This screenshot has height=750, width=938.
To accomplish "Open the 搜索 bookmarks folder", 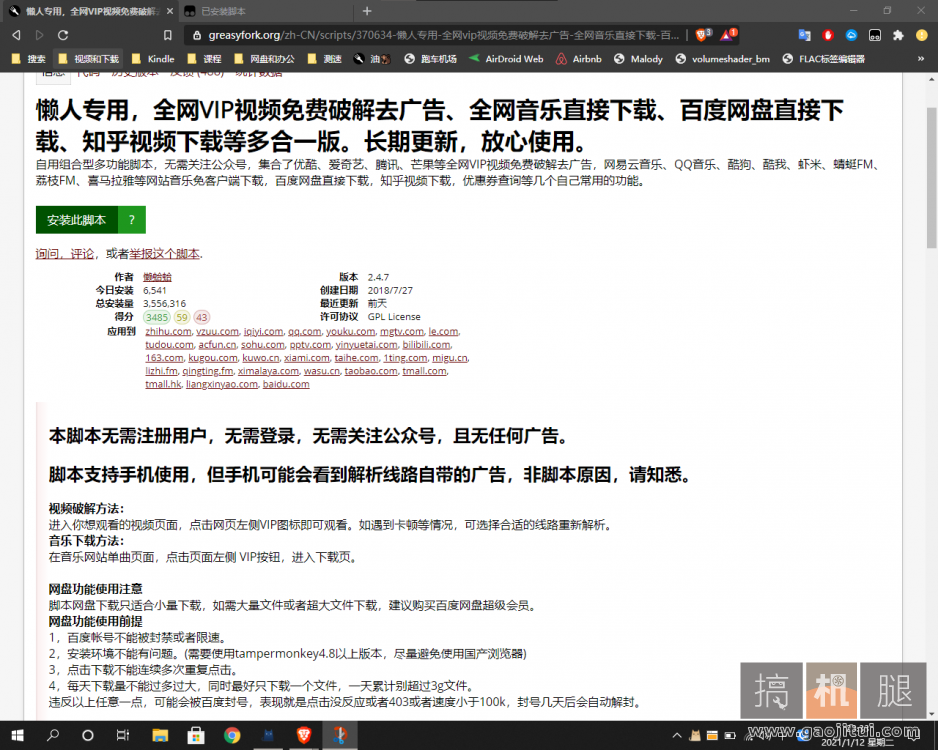I will (29, 59).
